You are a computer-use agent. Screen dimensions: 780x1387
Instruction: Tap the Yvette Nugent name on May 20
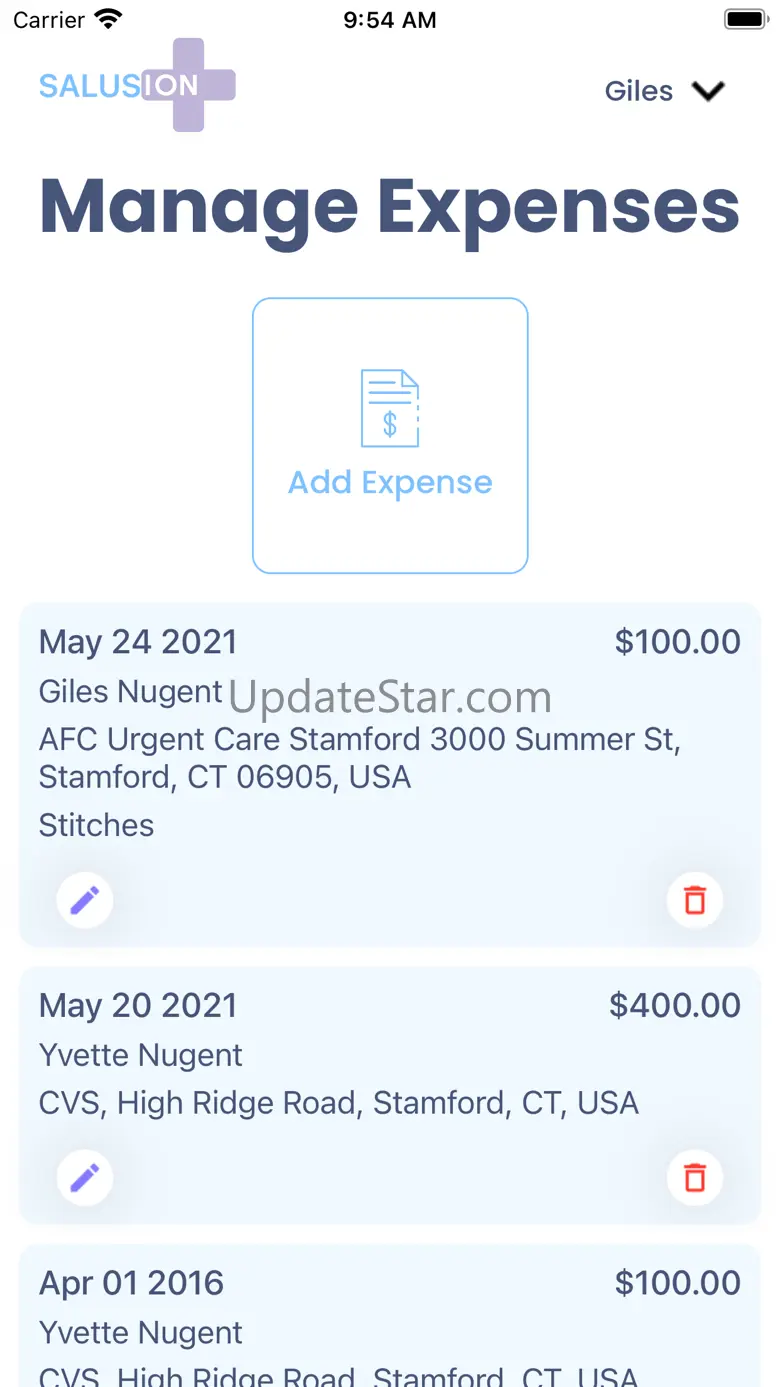[x=141, y=1055]
